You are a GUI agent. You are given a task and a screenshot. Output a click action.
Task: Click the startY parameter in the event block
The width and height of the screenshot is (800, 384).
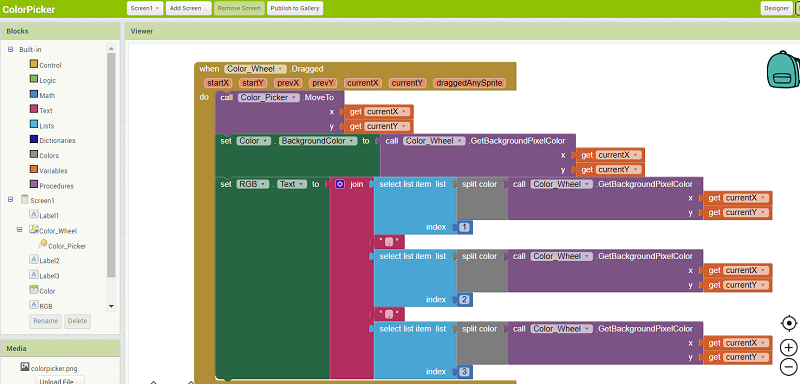click(x=253, y=83)
